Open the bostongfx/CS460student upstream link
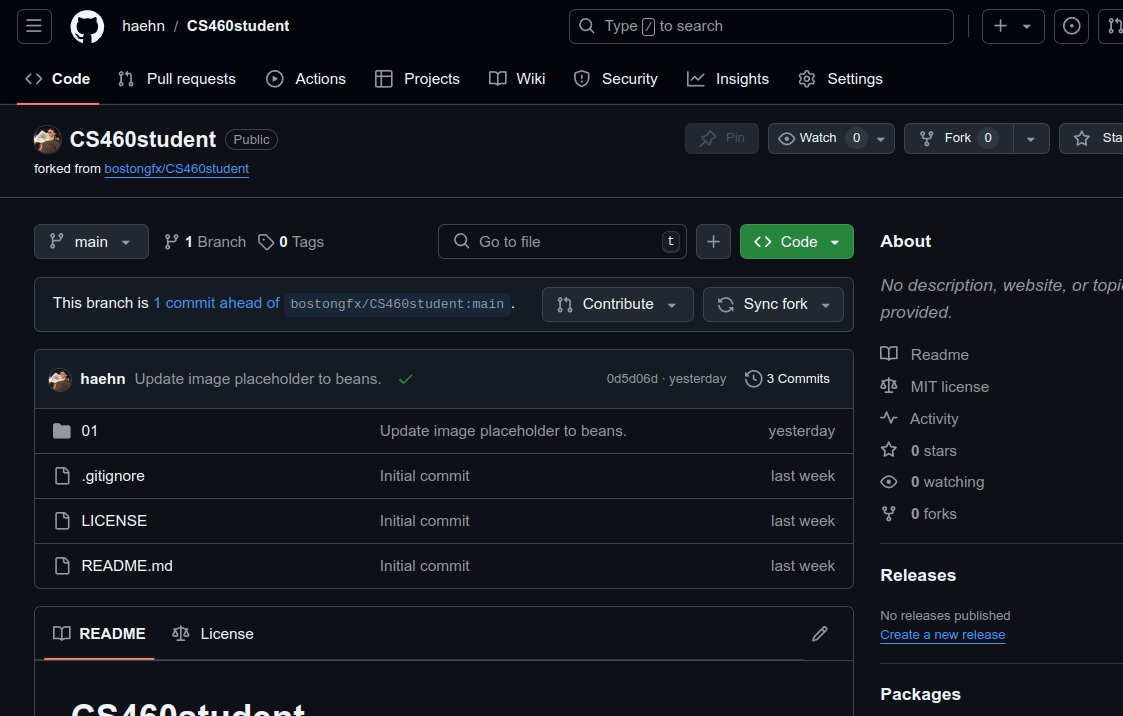 (176, 168)
